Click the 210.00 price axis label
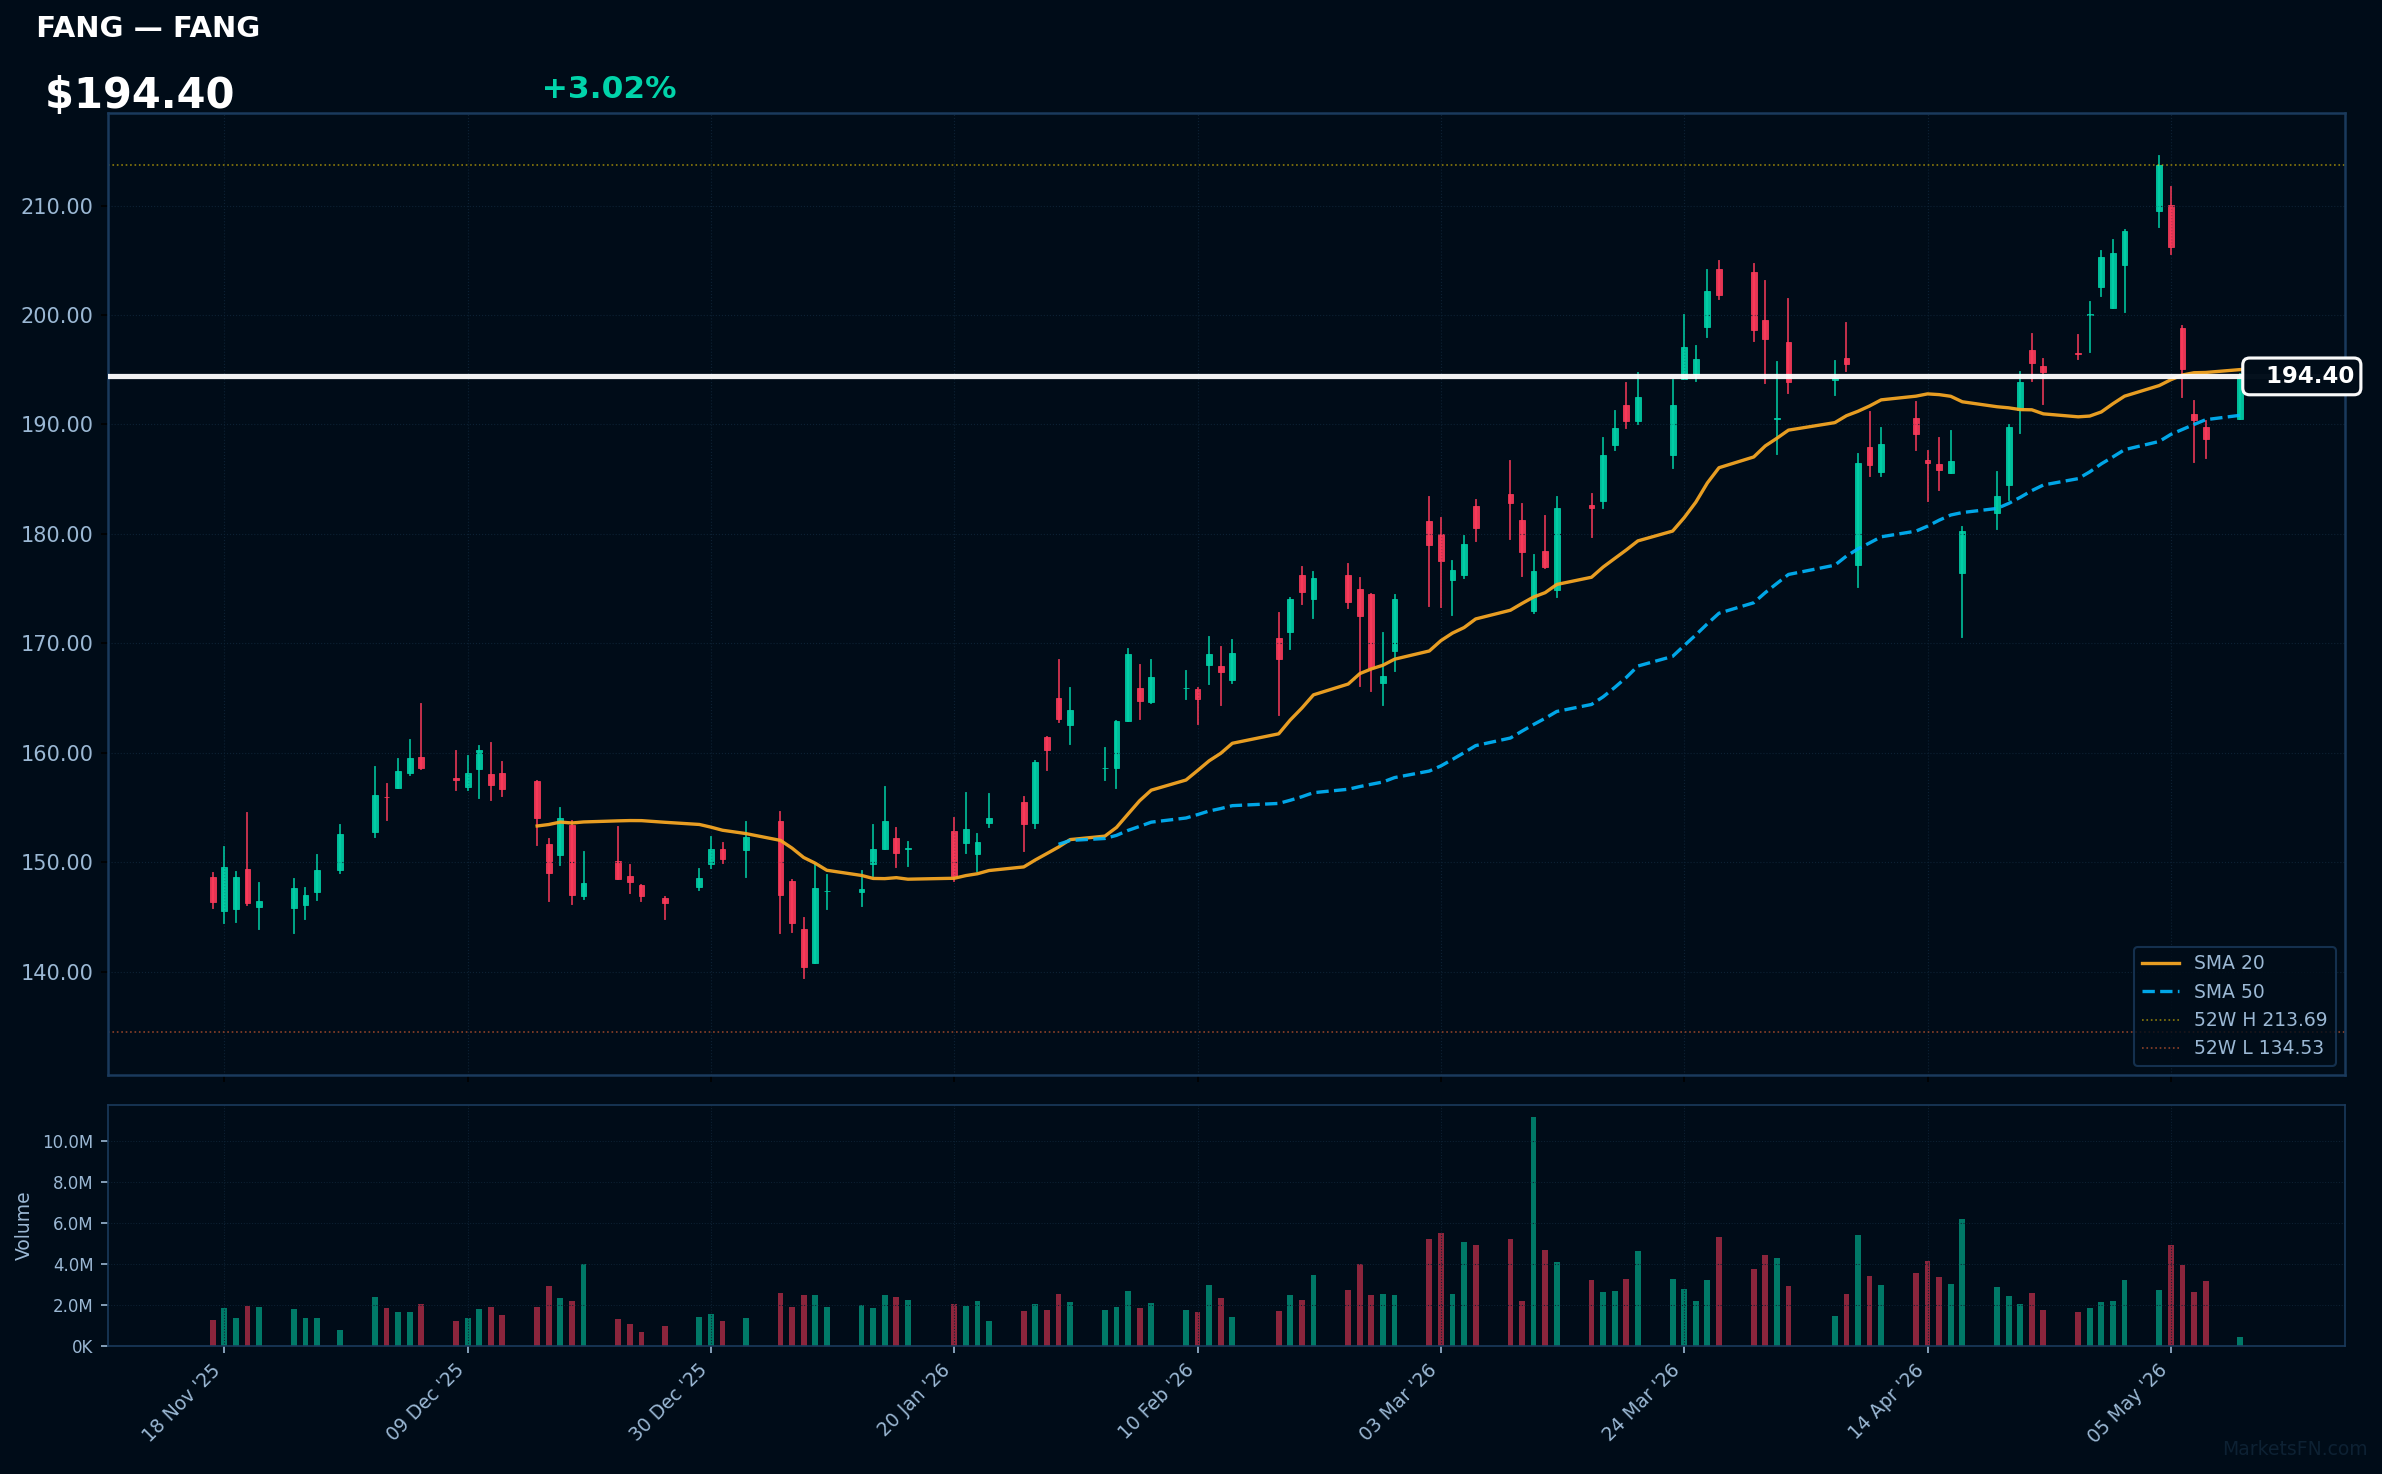 (x=57, y=206)
